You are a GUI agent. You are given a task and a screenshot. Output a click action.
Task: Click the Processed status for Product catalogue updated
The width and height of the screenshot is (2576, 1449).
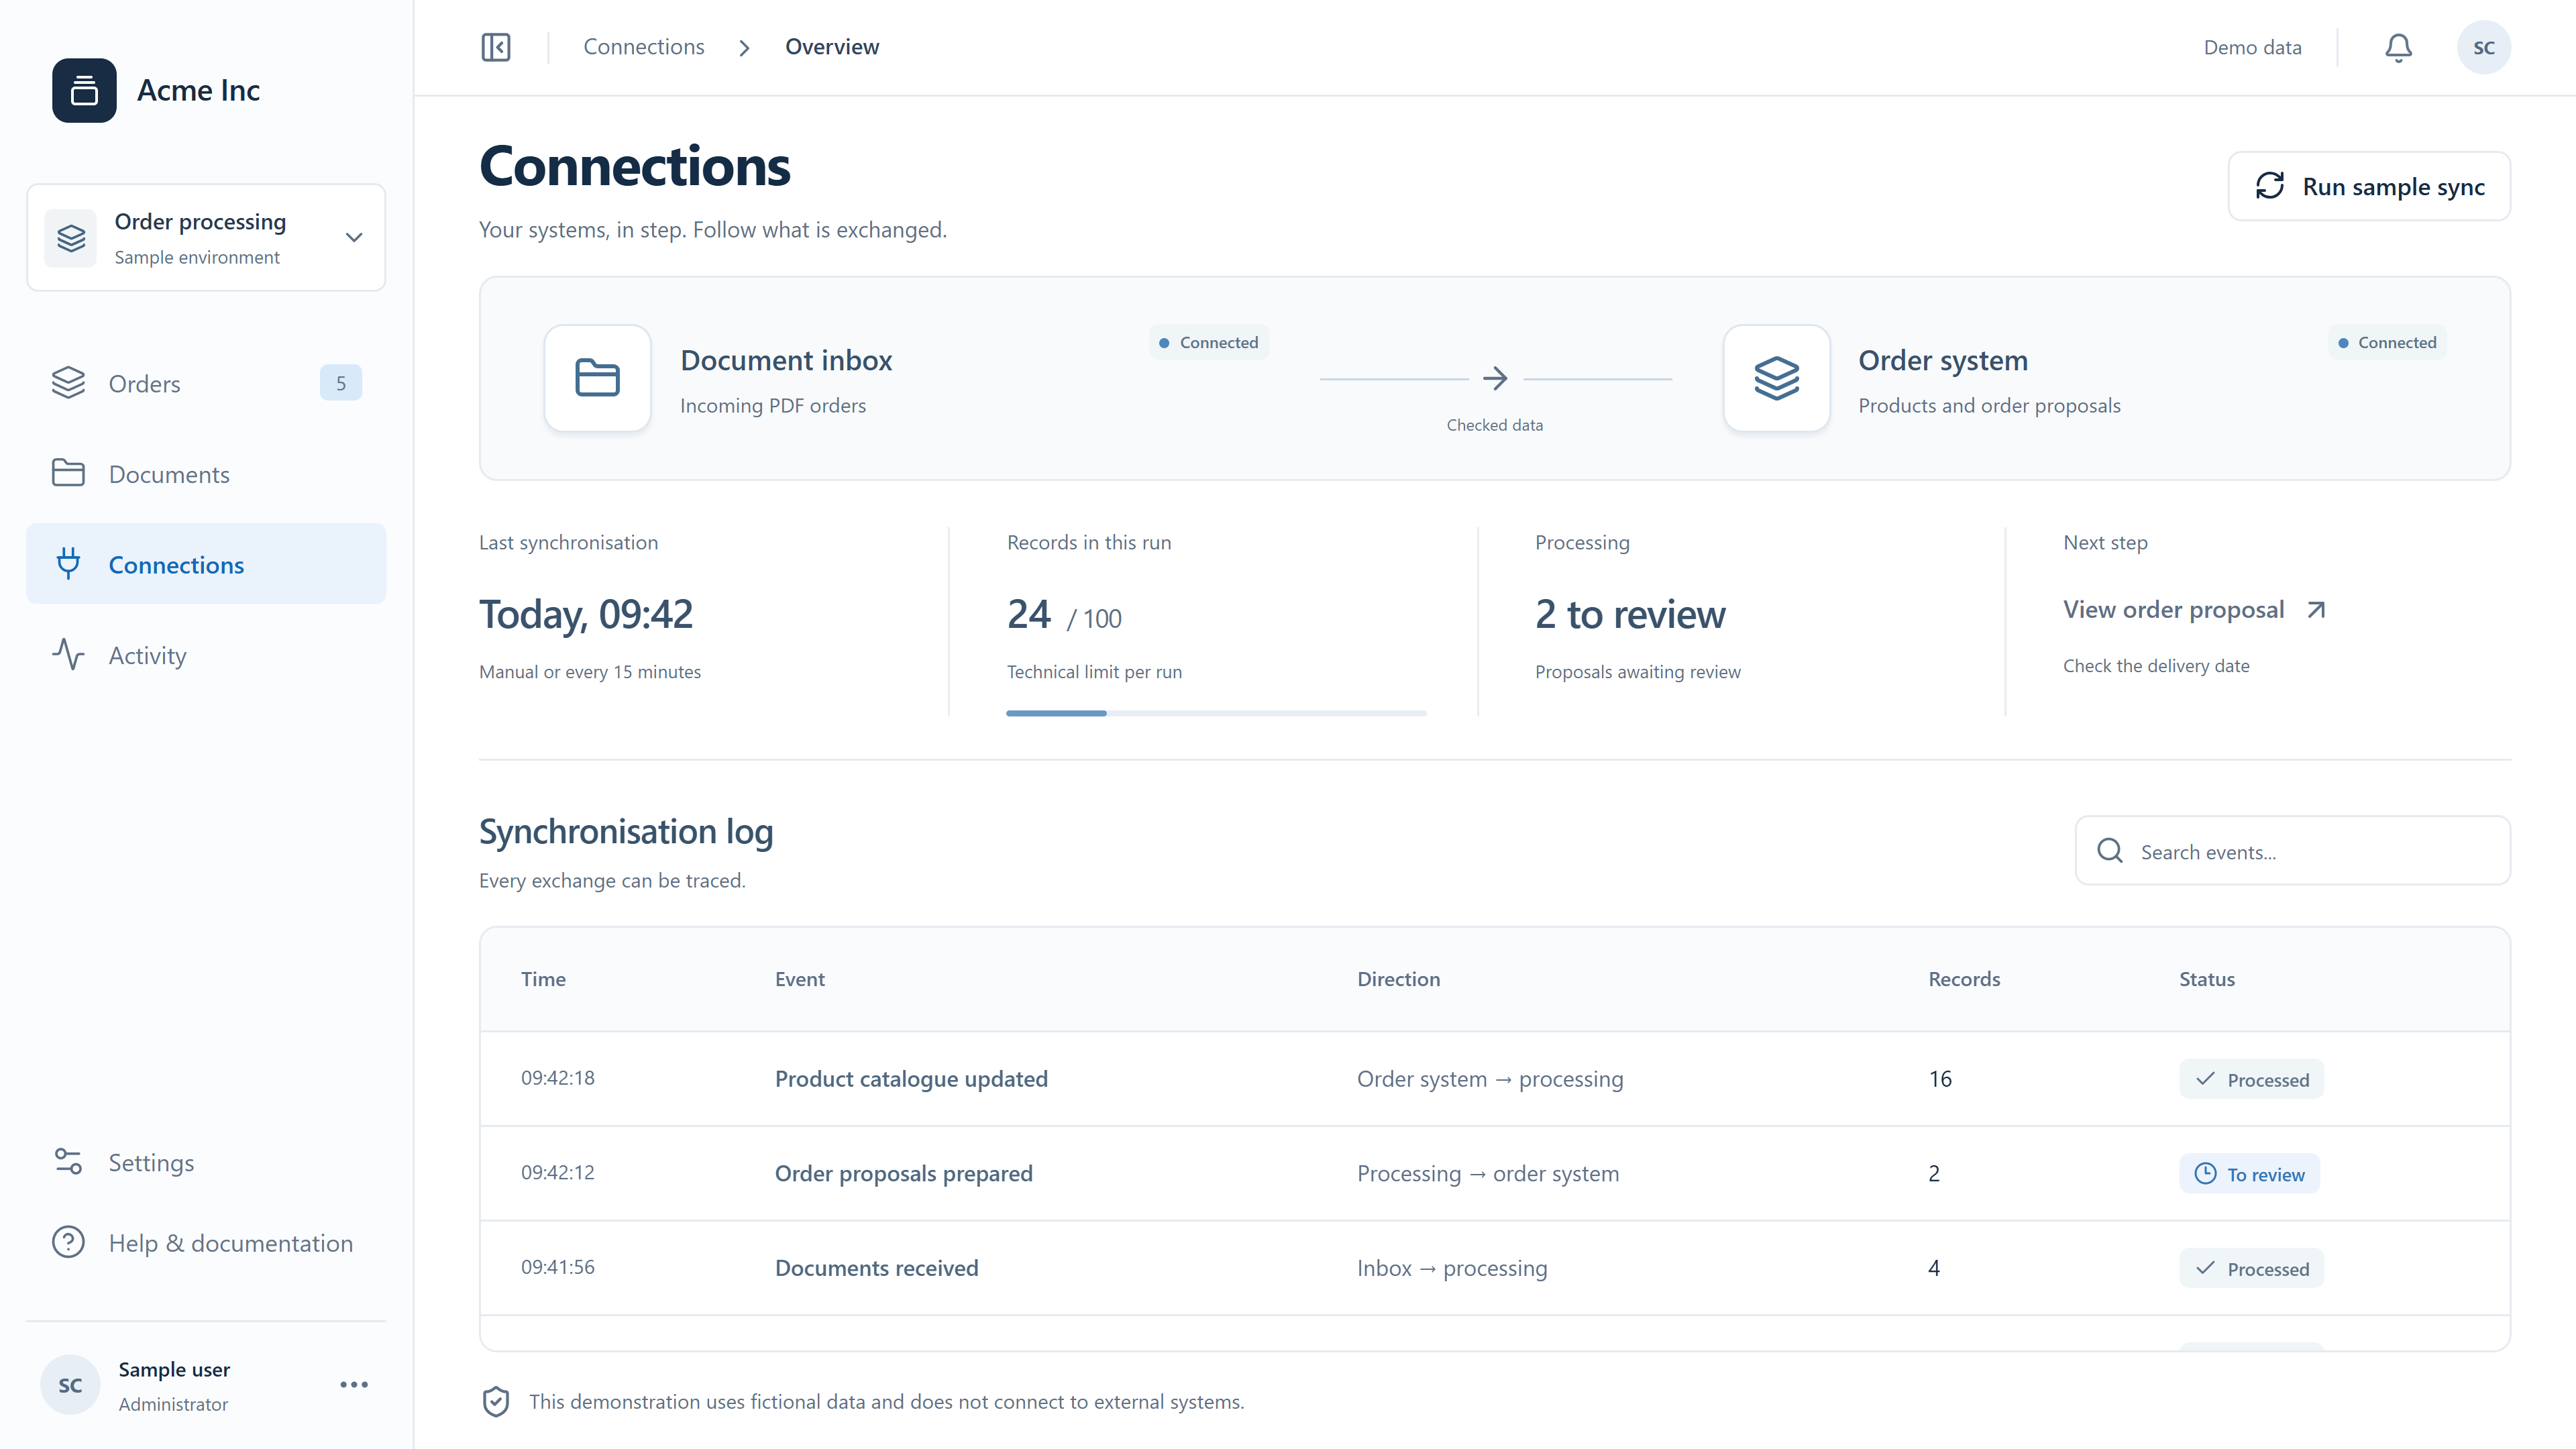click(2251, 1079)
